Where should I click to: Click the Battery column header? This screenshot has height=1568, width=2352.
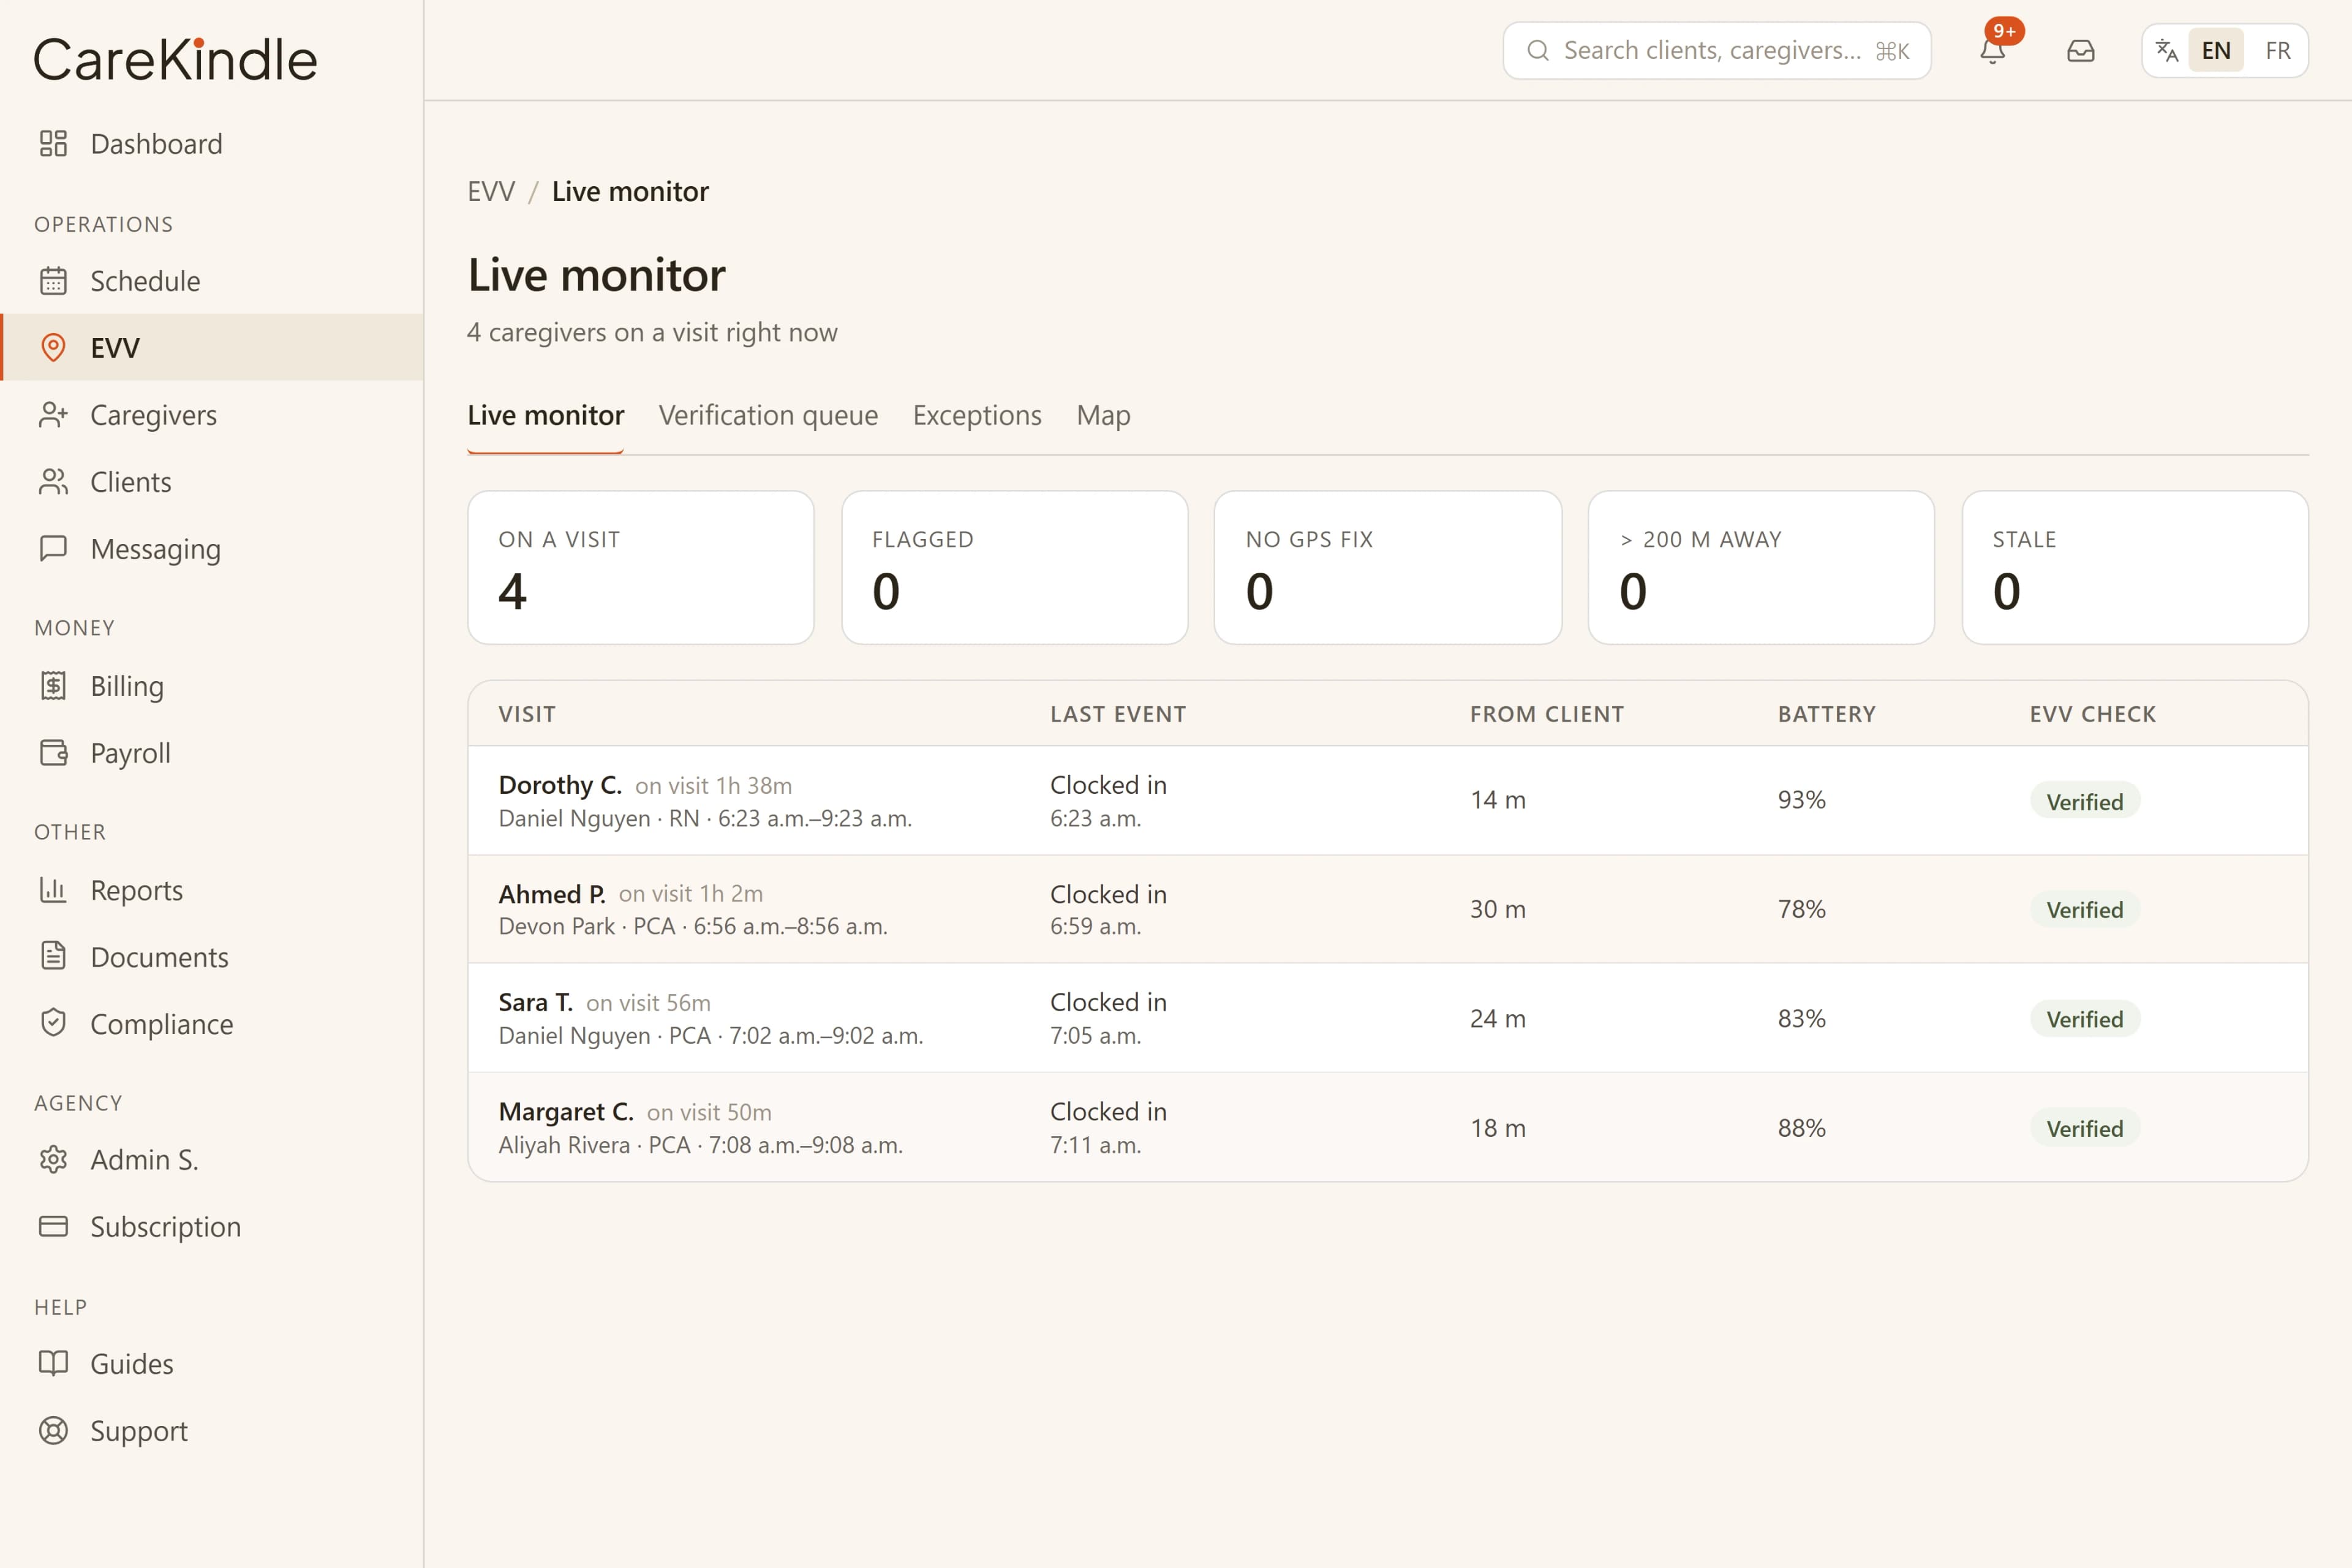pos(1827,714)
